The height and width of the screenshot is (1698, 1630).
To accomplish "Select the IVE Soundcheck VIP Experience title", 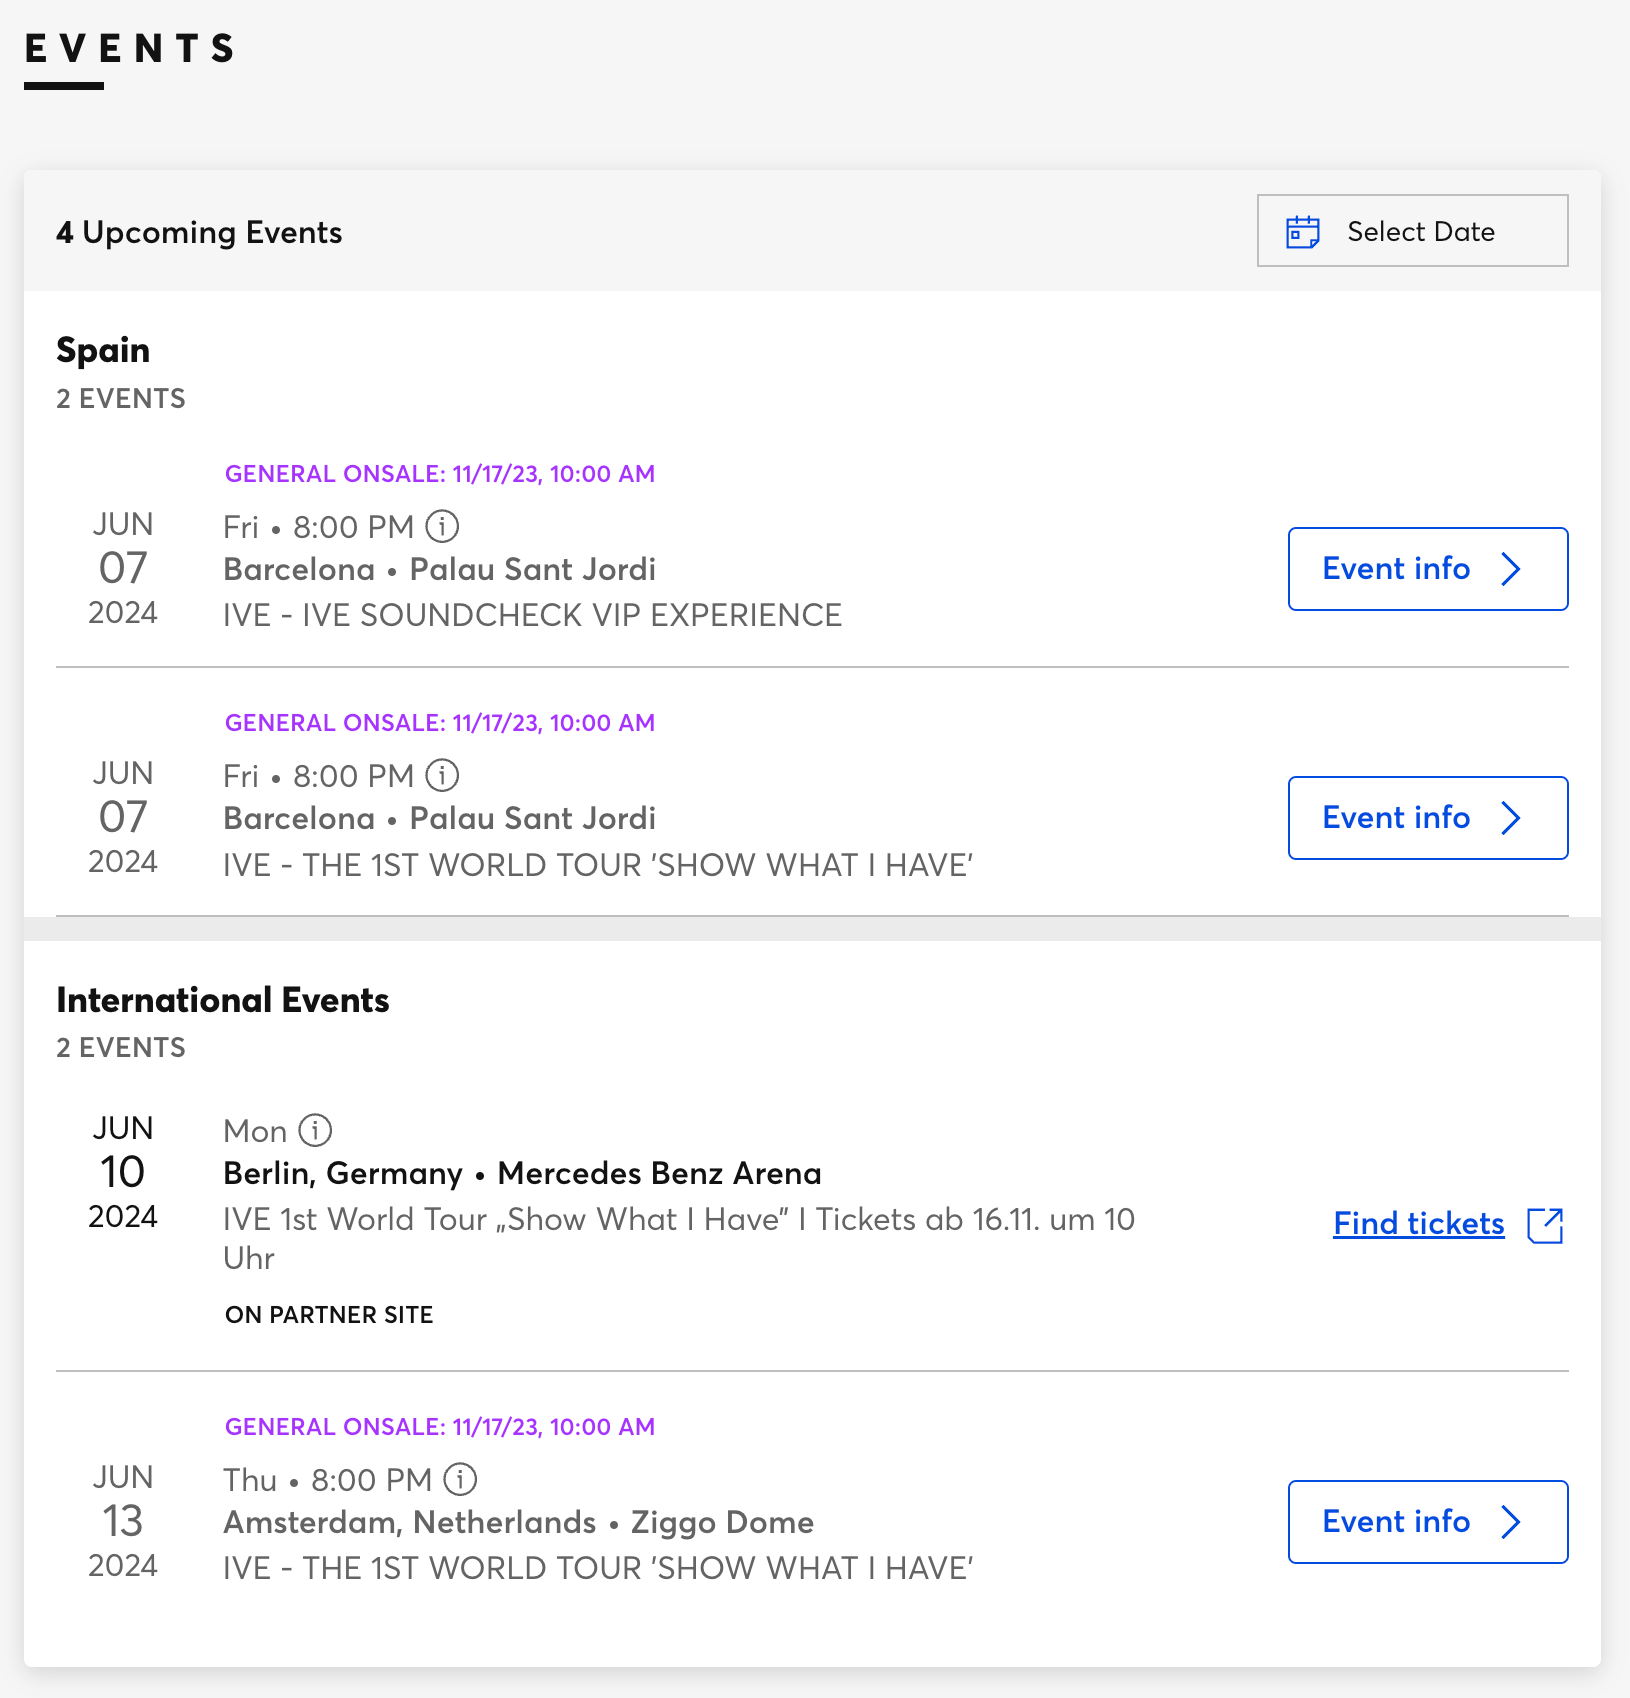I will [532, 615].
